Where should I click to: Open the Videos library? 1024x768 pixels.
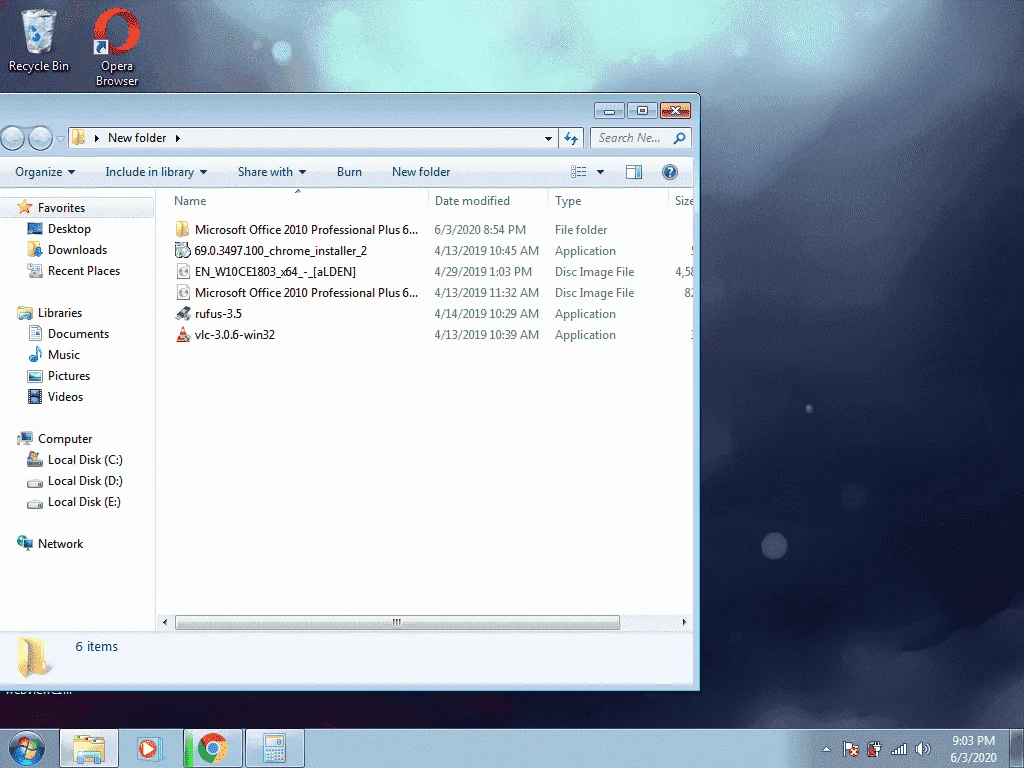coord(65,396)
